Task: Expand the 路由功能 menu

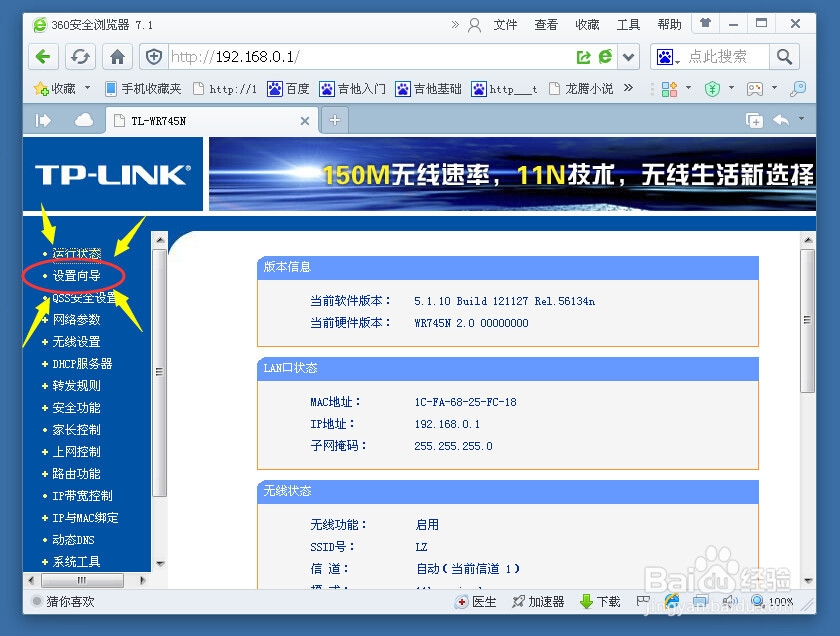Action: pos(77,474)
